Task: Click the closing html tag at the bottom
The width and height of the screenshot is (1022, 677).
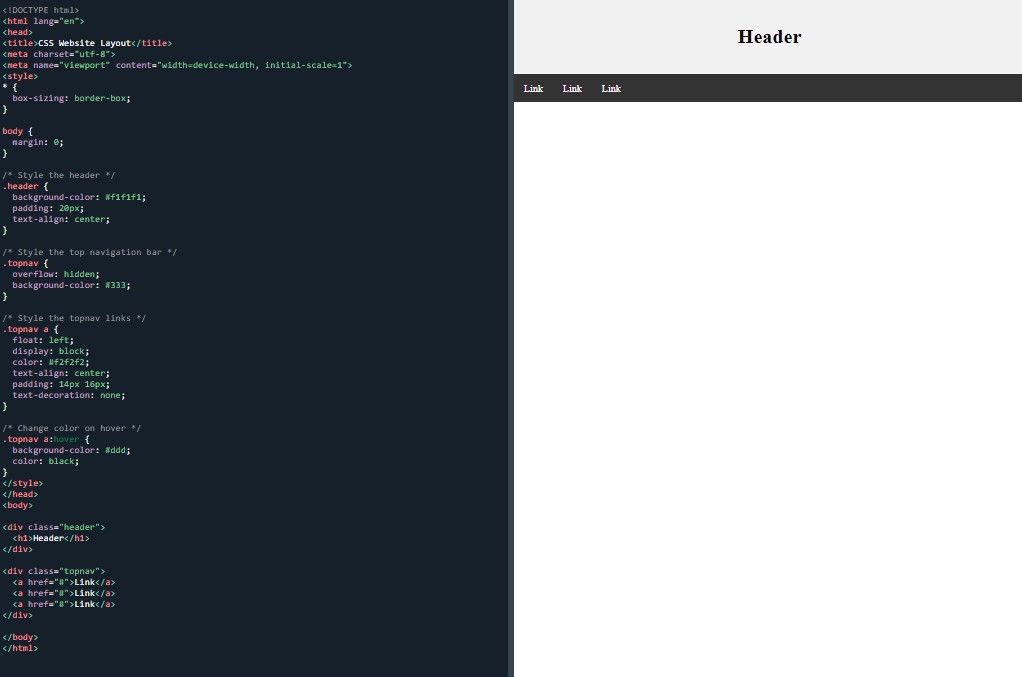Action: [x=20, y=648]
